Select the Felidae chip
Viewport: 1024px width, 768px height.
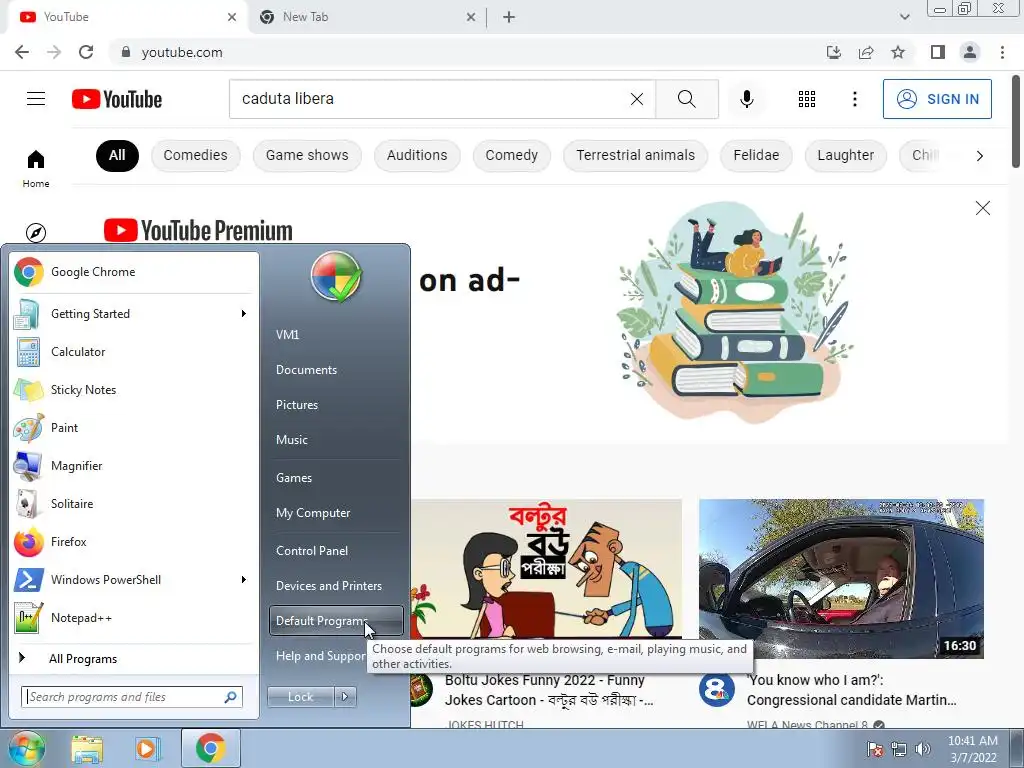(756, 155)
